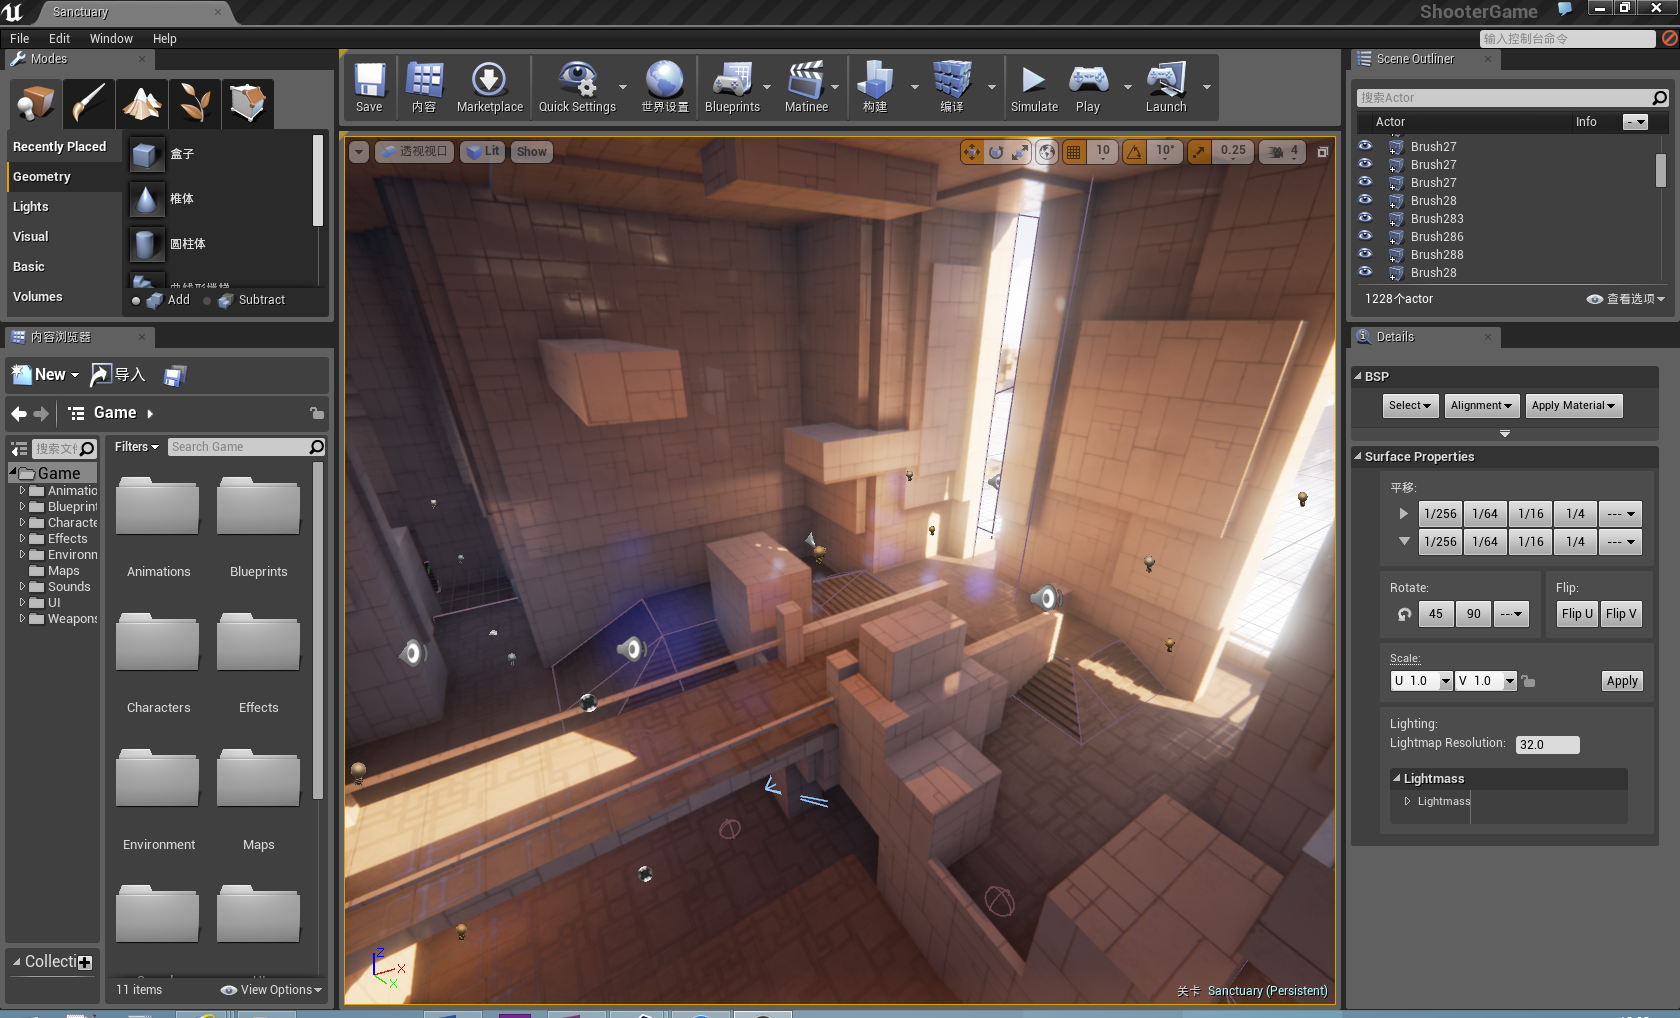The image size is (1680, 1018).
Task: Select the Foliage mode leaf icon
Action: 194,103
